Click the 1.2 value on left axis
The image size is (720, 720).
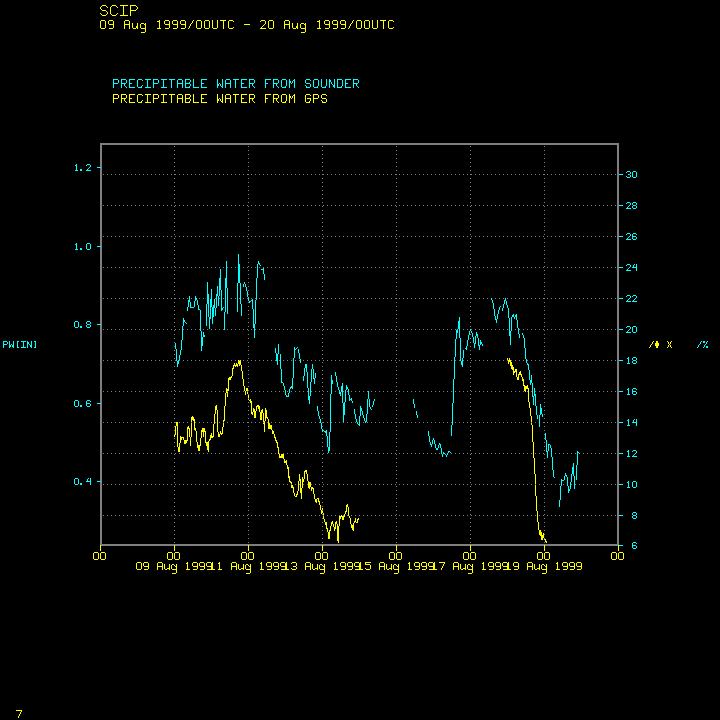tap(82, 168)
